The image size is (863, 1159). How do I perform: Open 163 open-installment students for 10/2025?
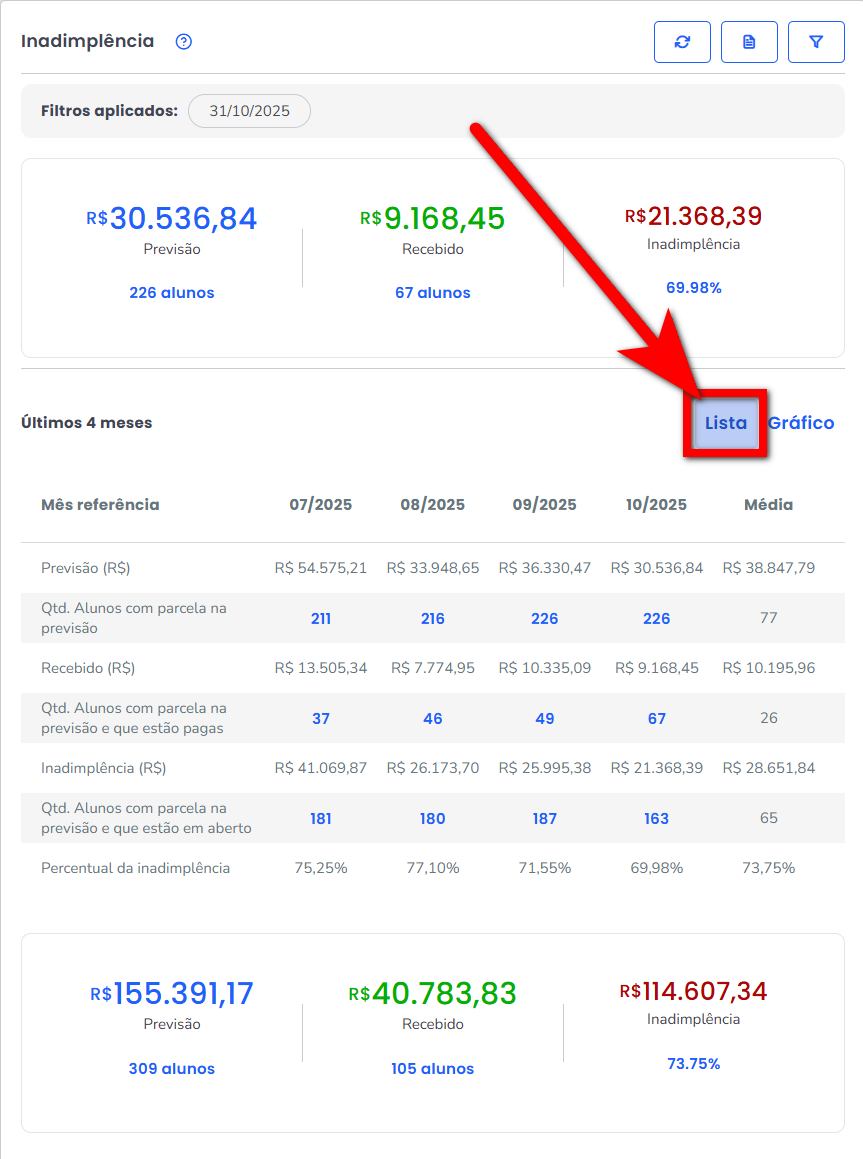point(656,819)
